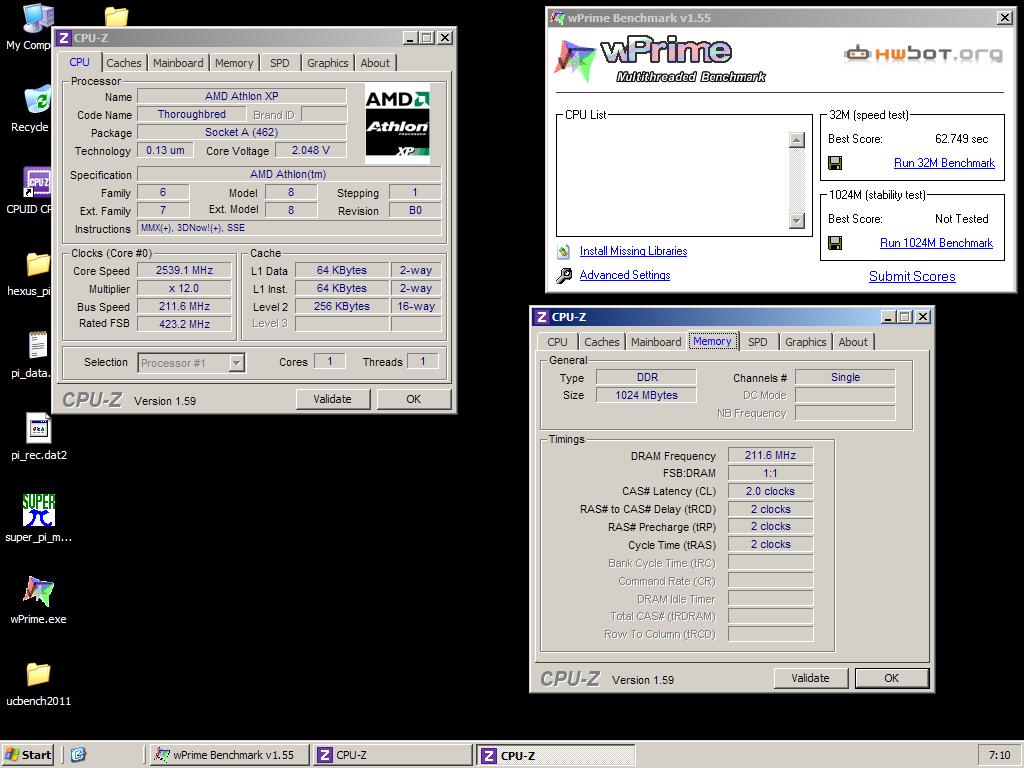
Task: Select the ucbench2011 folder icon
Action: click(38, 674)
